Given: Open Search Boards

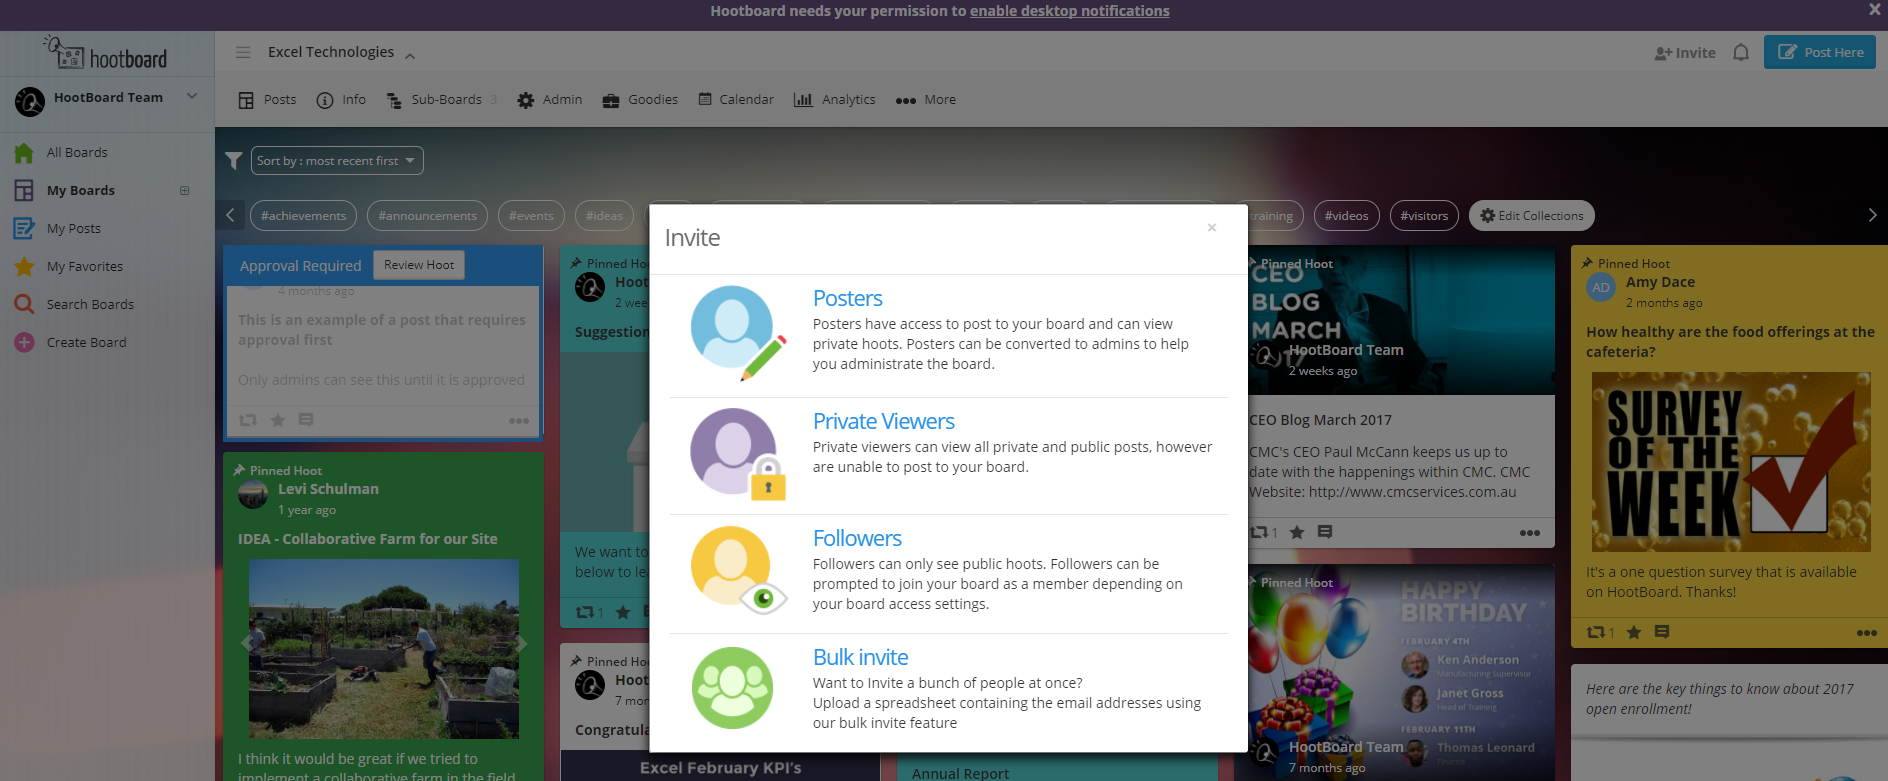Looking at the screenshot, I should click(x=90, y=305).
